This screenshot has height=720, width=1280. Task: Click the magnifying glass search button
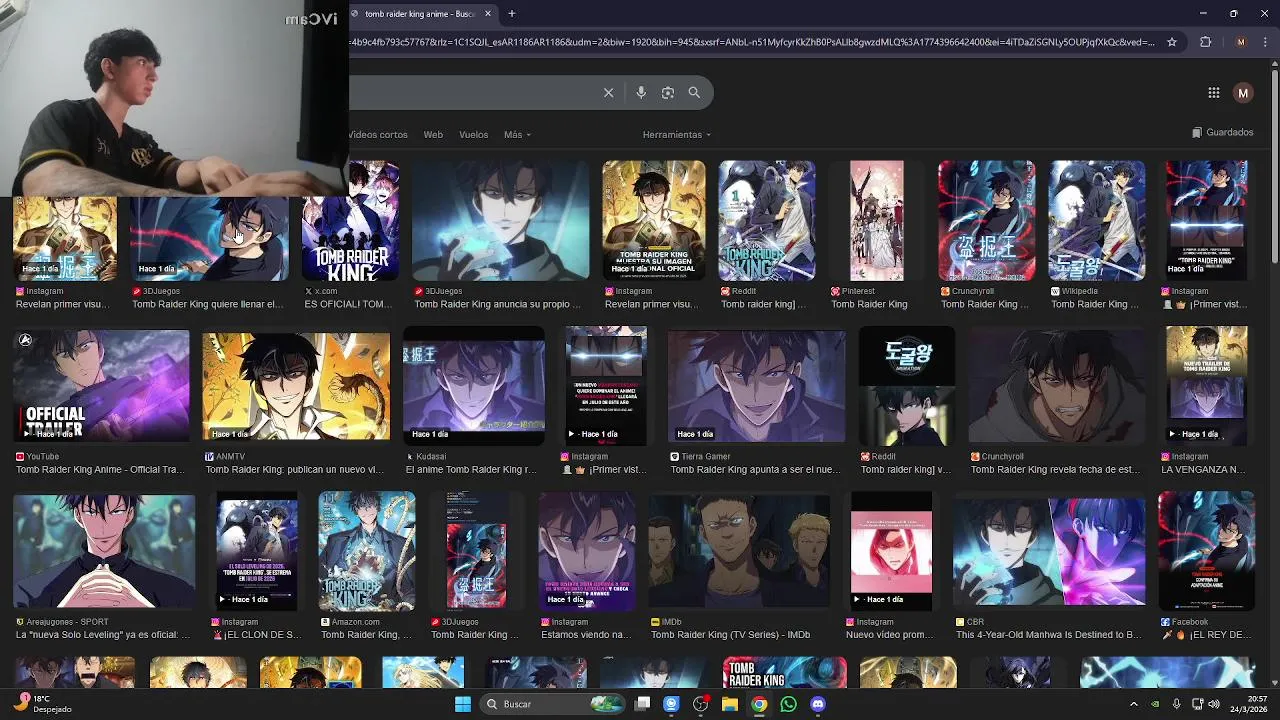pyautogui.click(x=694, y=92)
